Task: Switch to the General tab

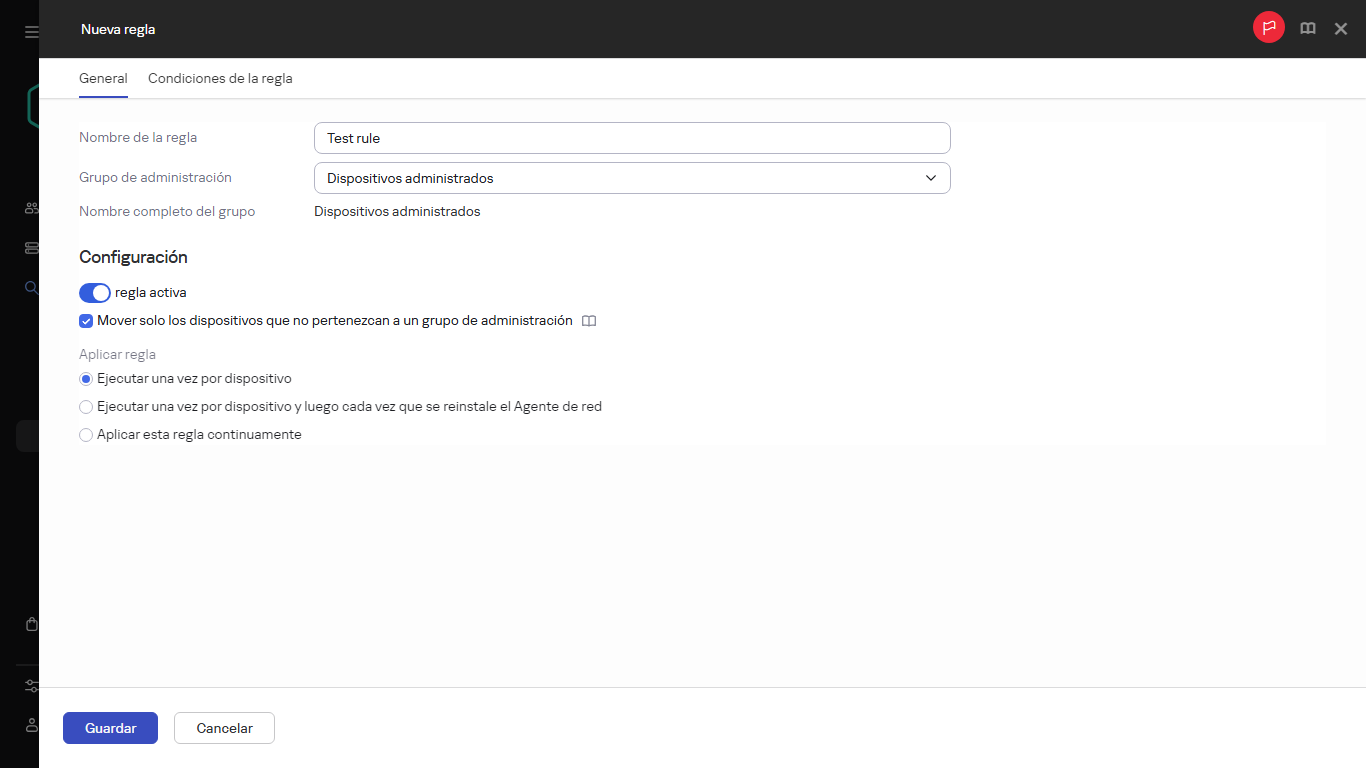Action: pyautogui.click(x=103, y=78)
